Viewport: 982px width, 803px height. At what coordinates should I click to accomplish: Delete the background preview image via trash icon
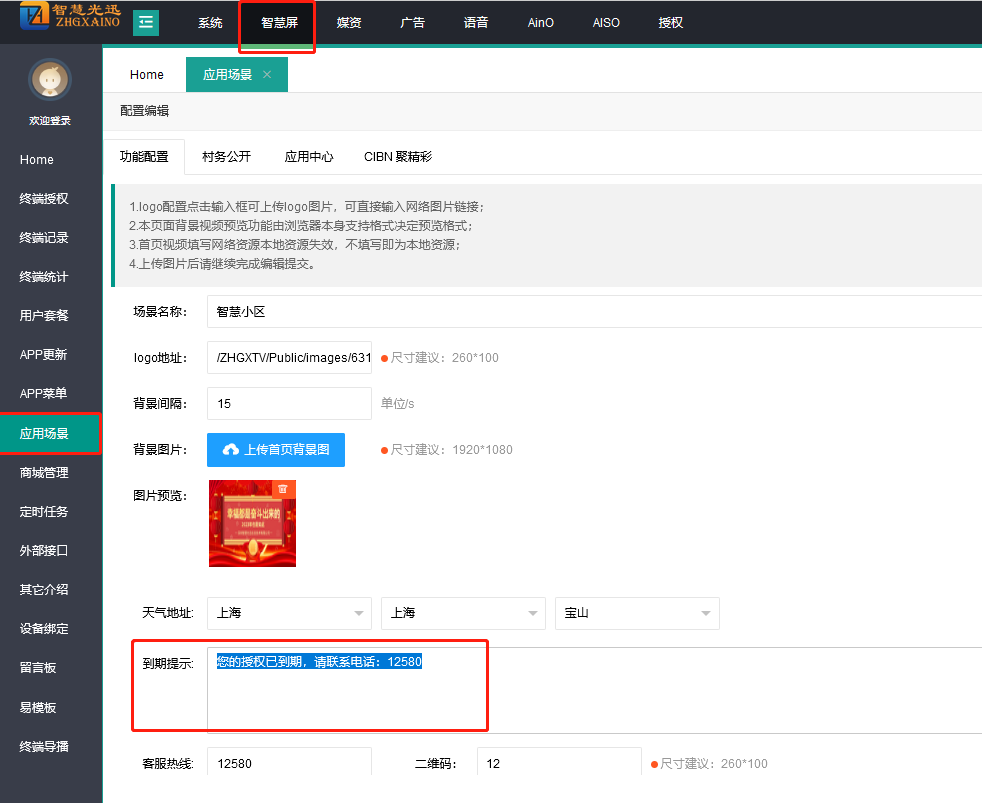(283, 489)
